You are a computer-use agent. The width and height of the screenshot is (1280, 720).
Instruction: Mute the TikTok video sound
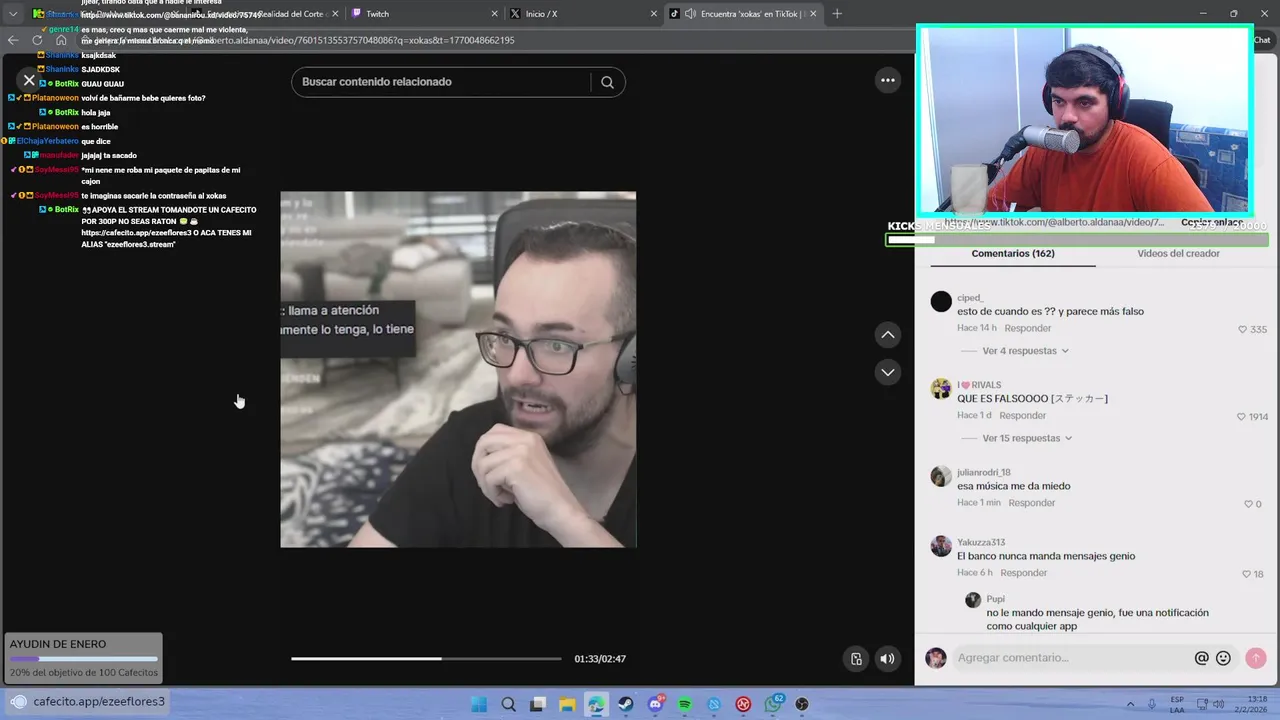click(887, 658)
